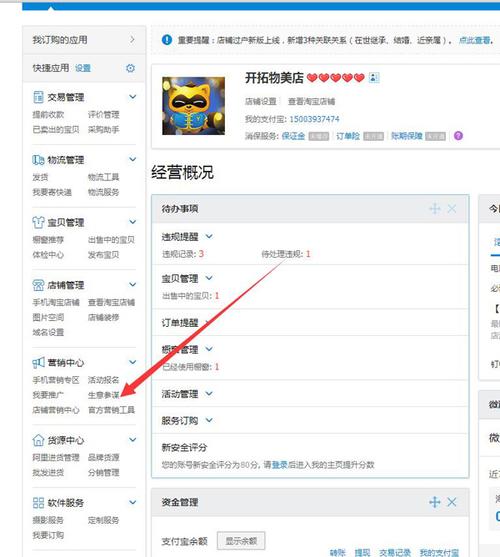This screenshot has width=500, height=557.
Task: Close the 资金管理 panel
Action: [452, 502]
